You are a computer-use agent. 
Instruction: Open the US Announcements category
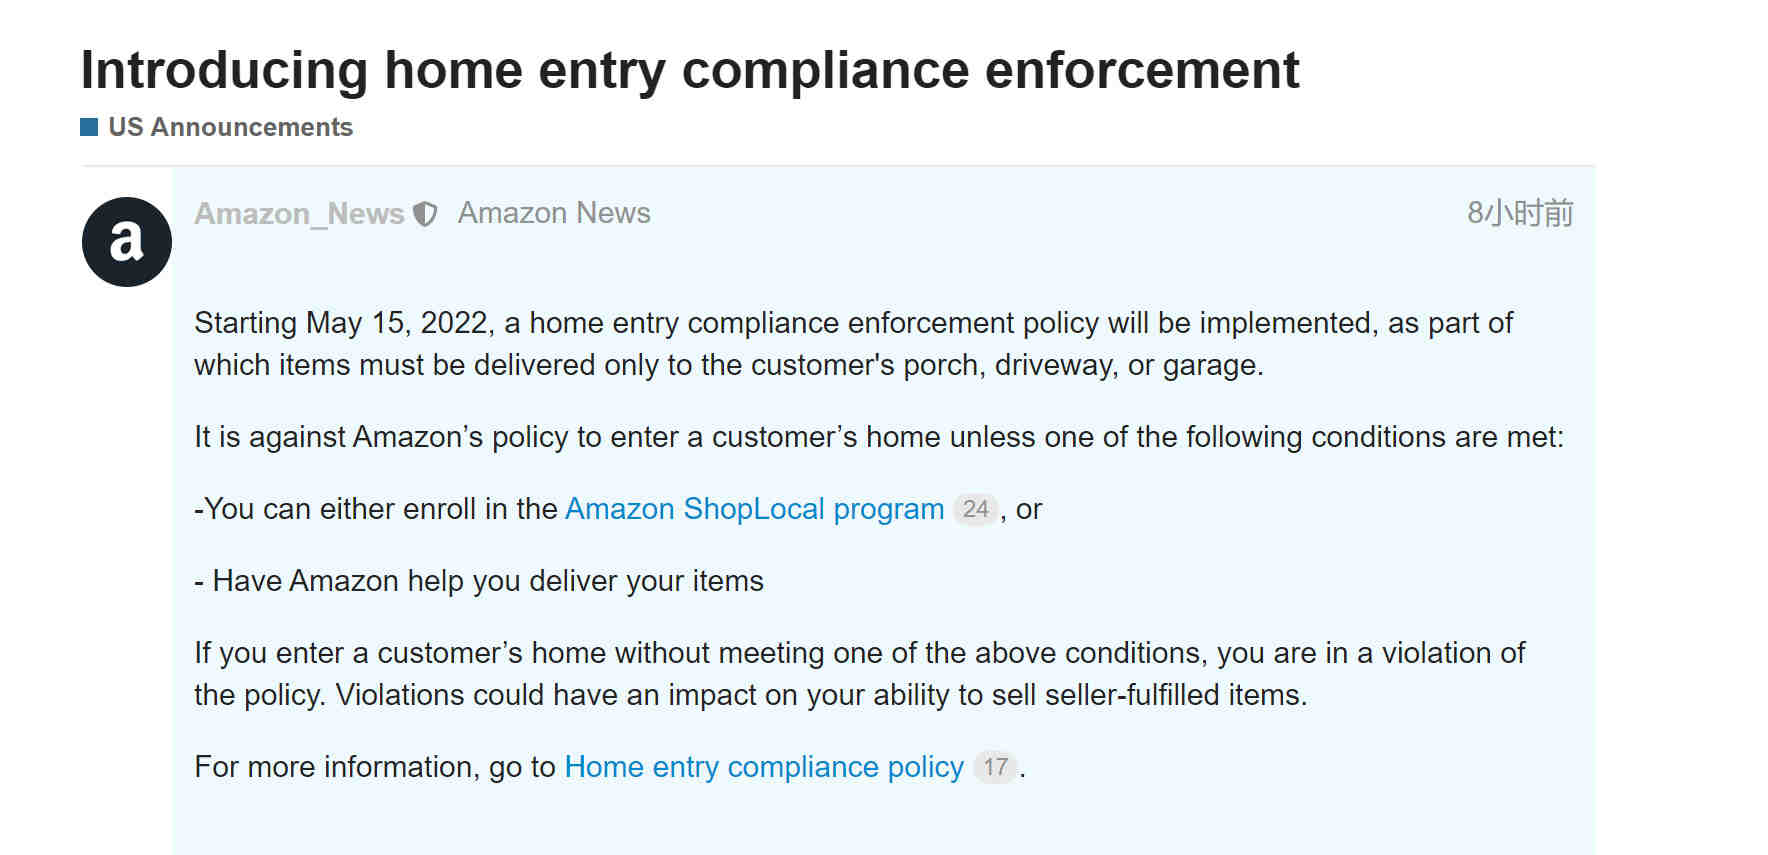[x=230, y=127]
